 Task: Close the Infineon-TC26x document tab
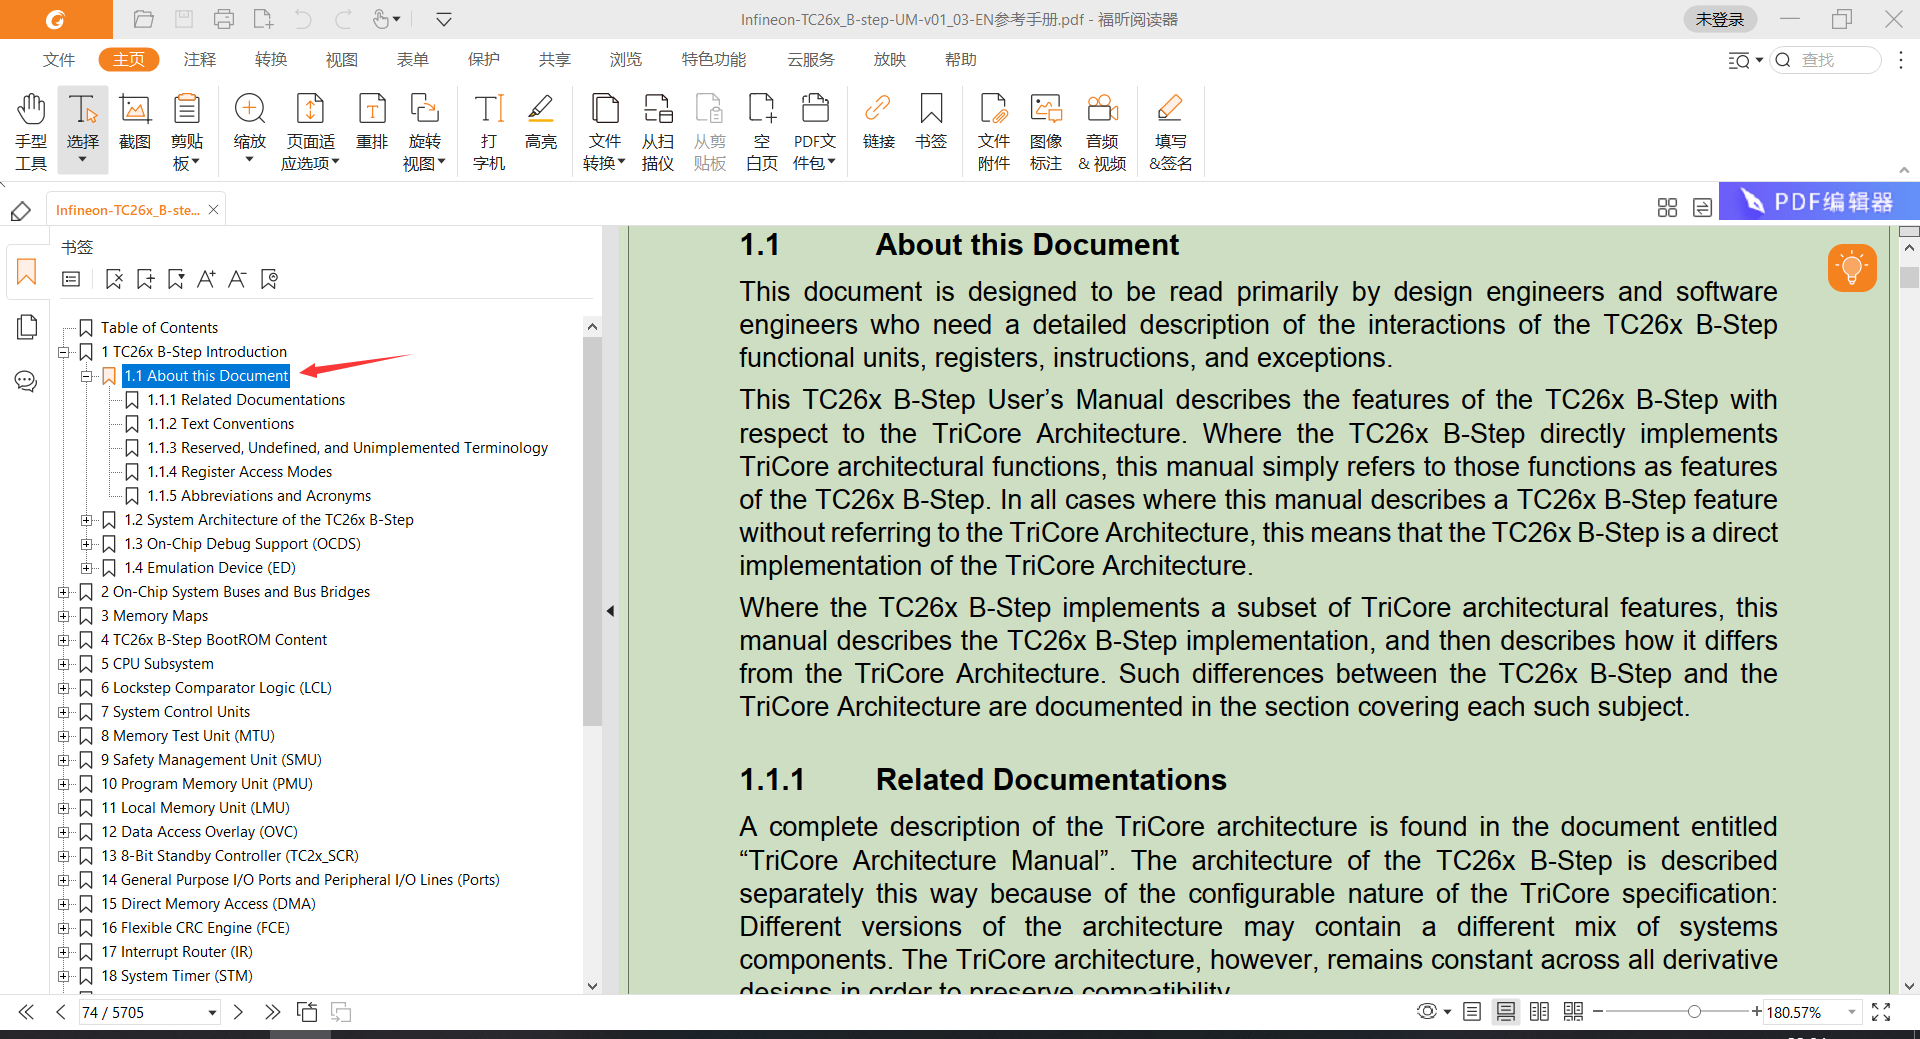click(x=213, y=209)
